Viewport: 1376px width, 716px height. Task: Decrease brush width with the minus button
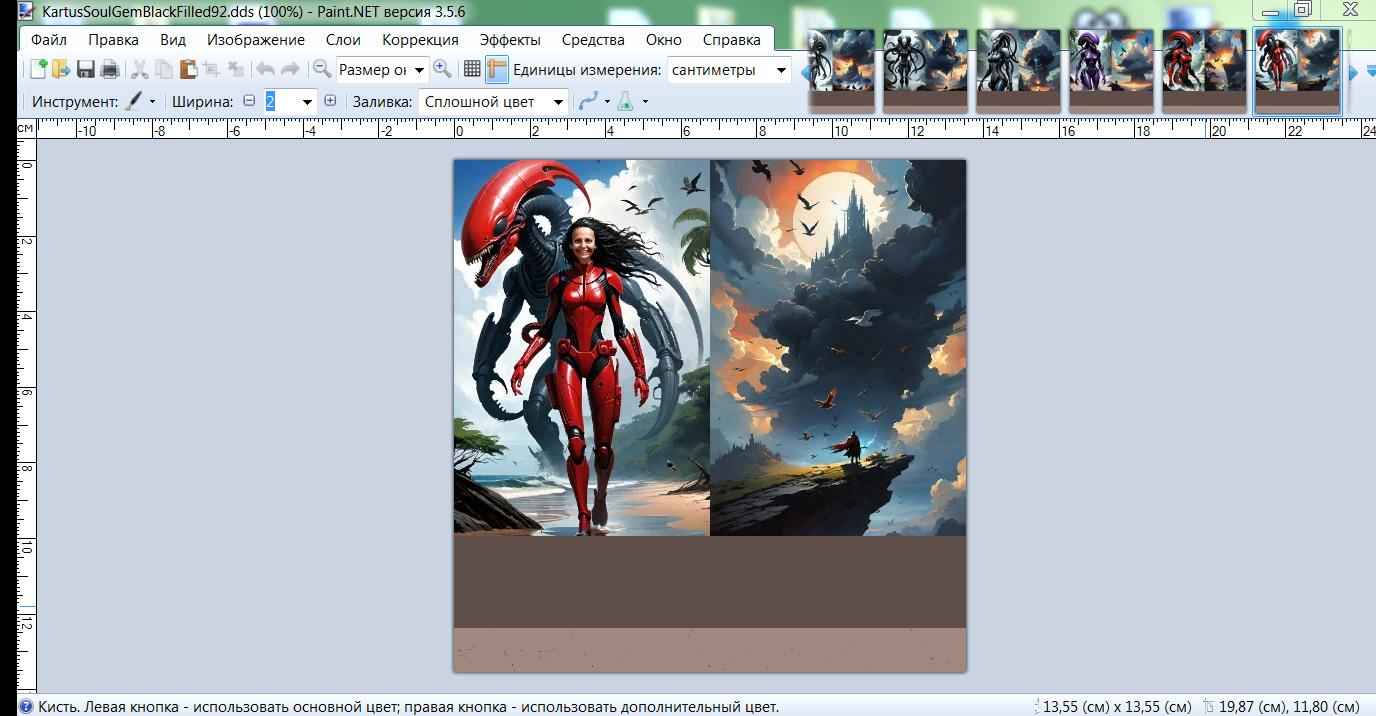coord(249,101)
